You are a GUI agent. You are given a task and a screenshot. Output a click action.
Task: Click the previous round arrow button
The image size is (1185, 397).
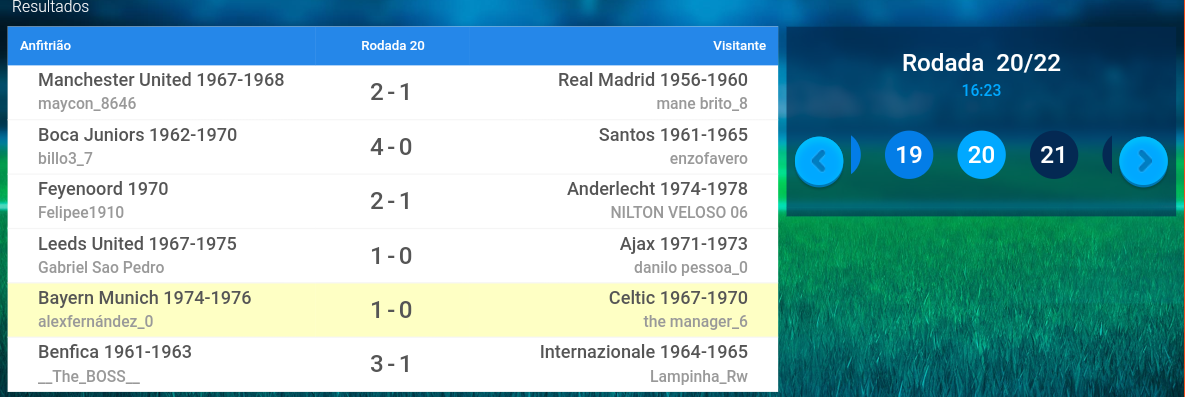(819, 161)
